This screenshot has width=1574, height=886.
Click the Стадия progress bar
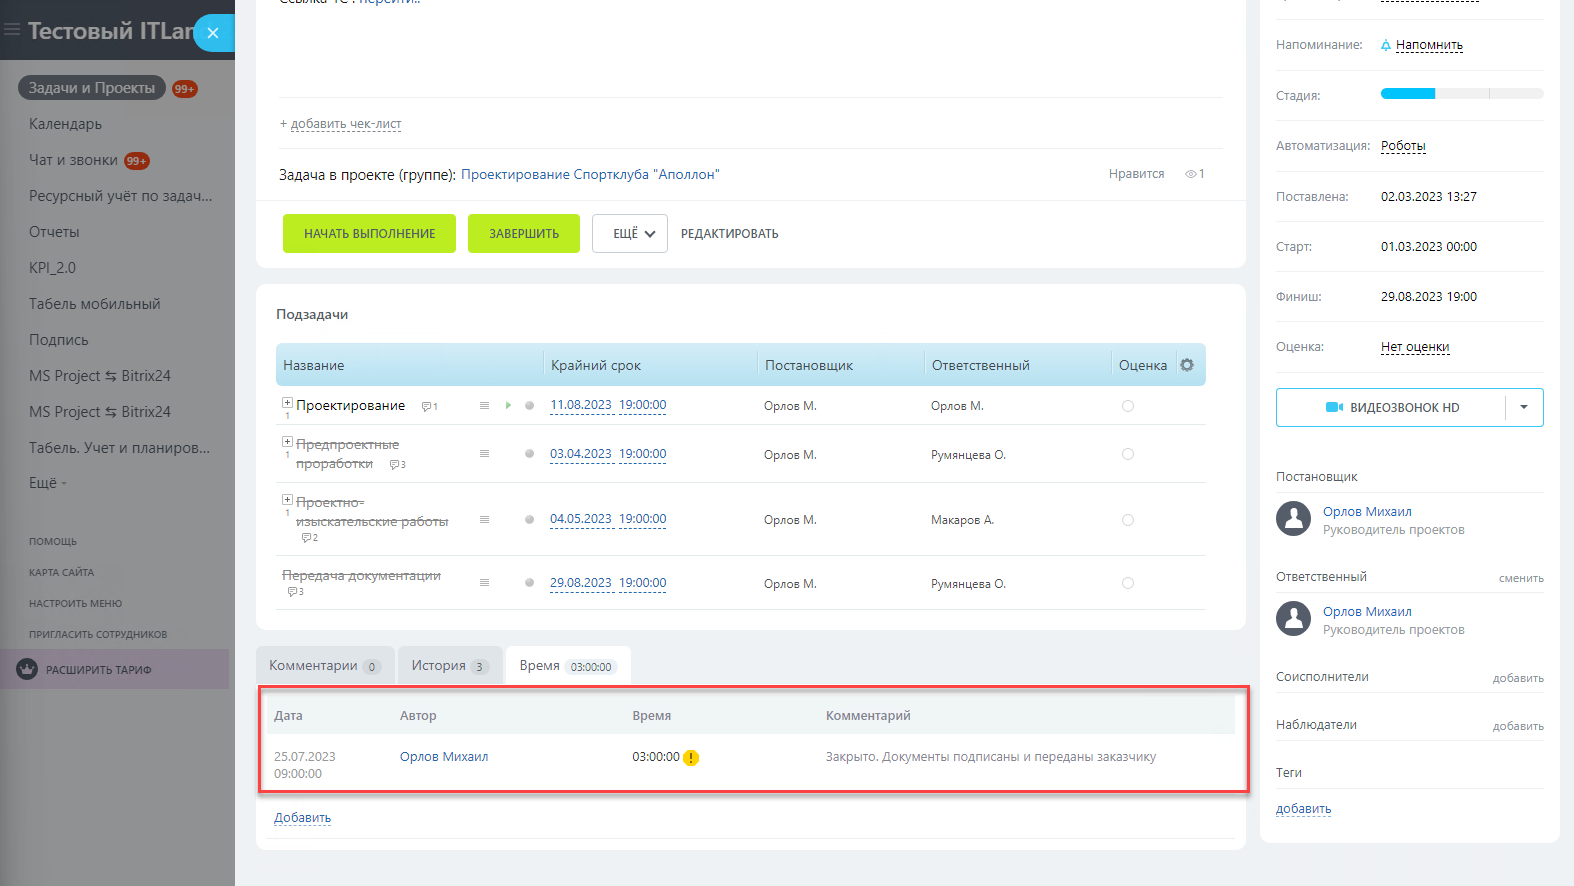(x=1461, y=94)
